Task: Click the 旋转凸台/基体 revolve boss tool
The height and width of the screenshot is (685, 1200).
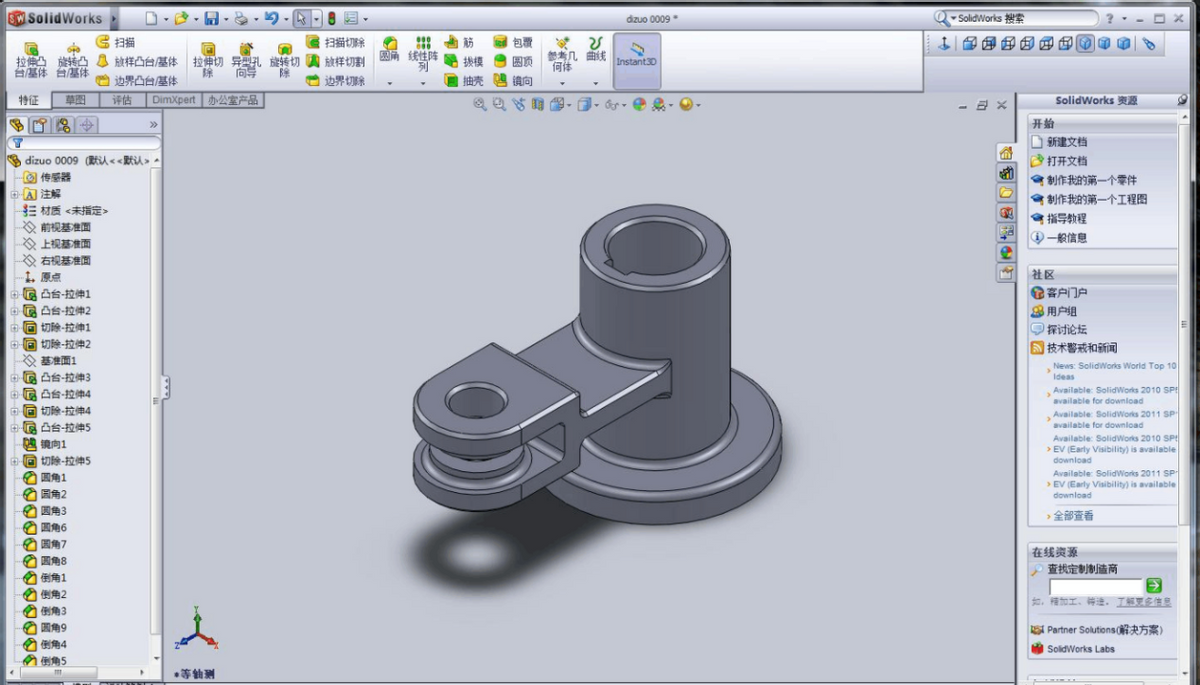Action: 73,60
